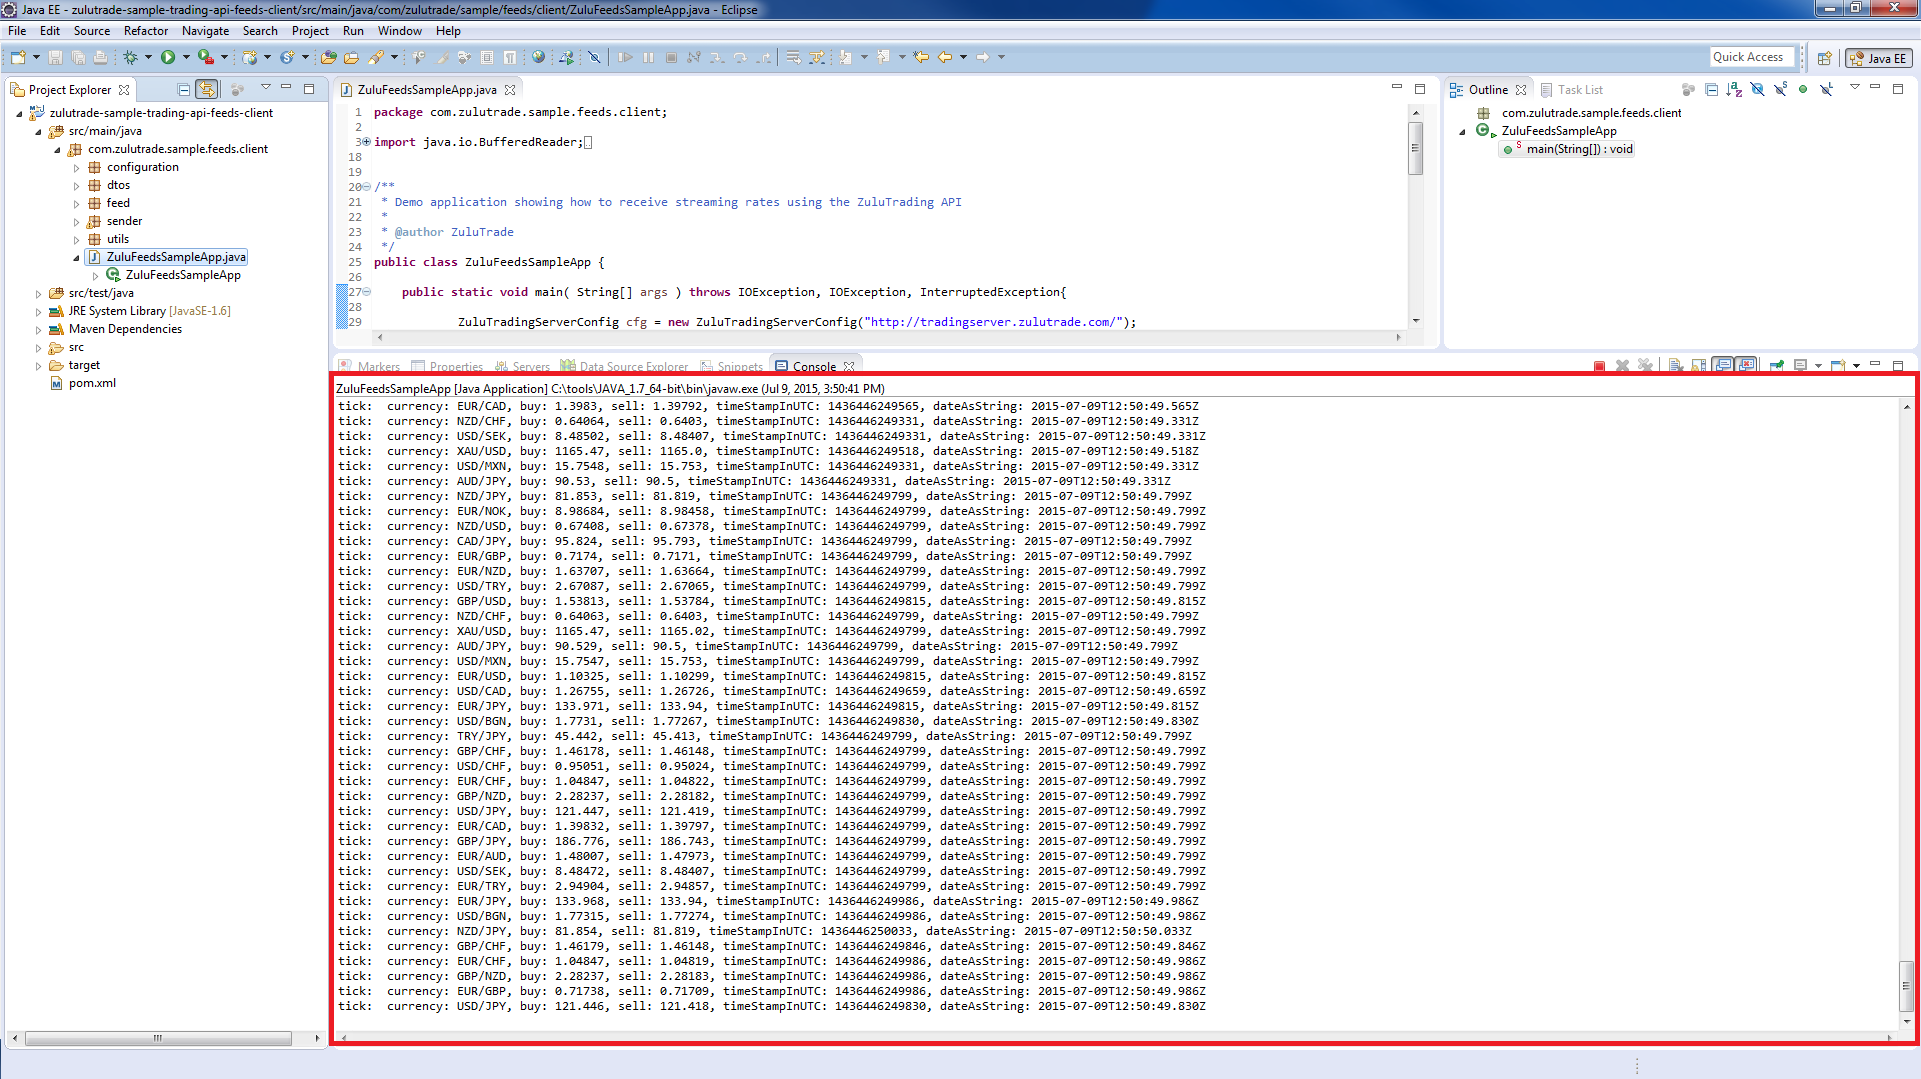Screen dimensions: 1921x1079
Task: Click the Quick Access search field
Action: [1750, 57]
